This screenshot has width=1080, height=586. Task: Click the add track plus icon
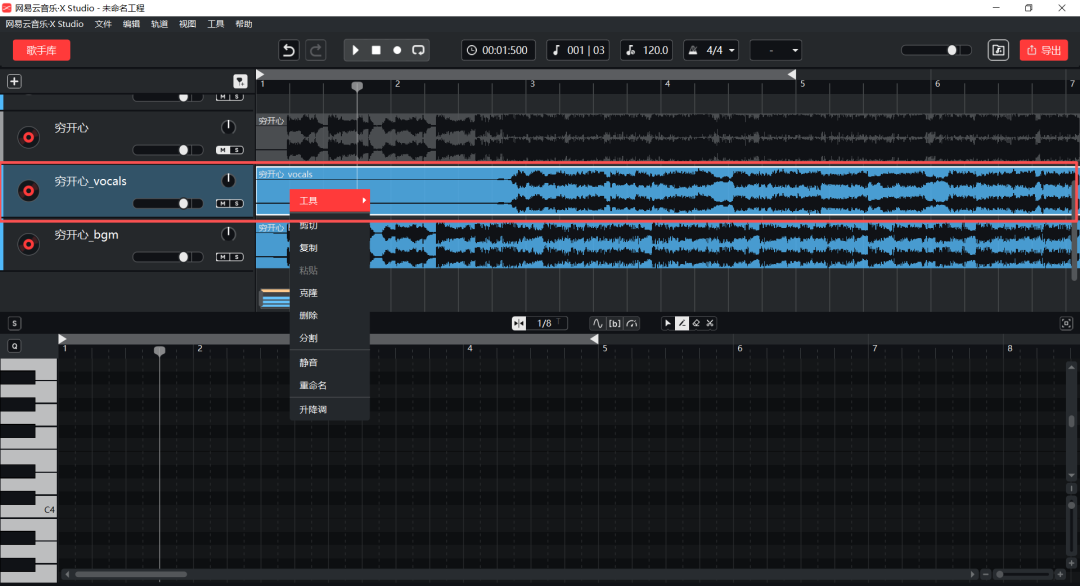pyautogui.click(x=14, y=82)
